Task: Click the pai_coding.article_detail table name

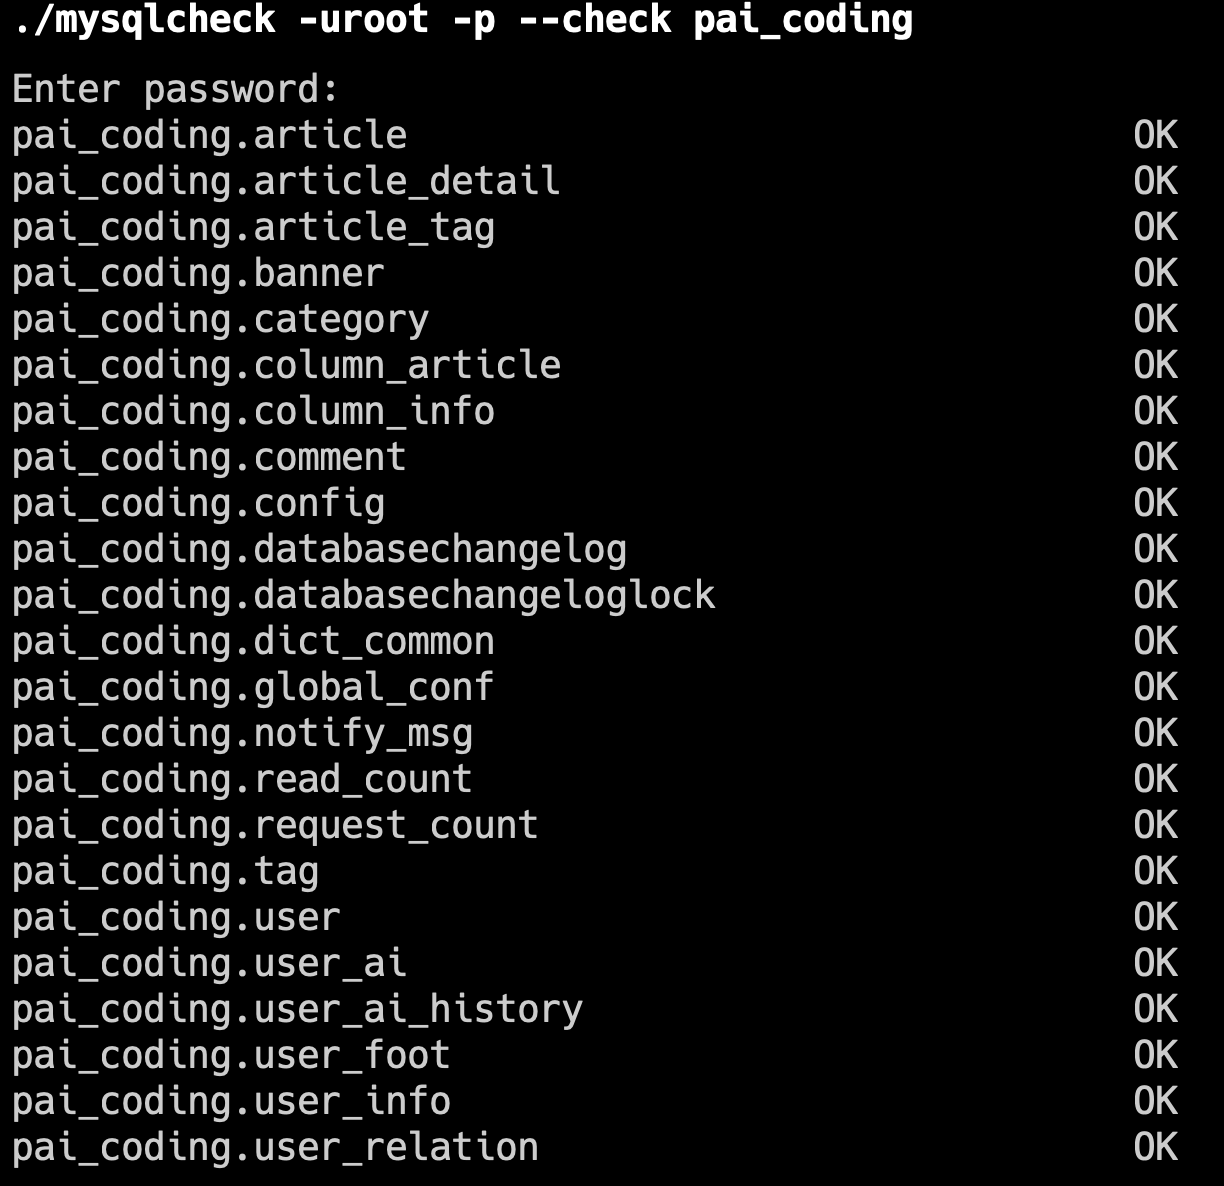Action: coord(286,181)
